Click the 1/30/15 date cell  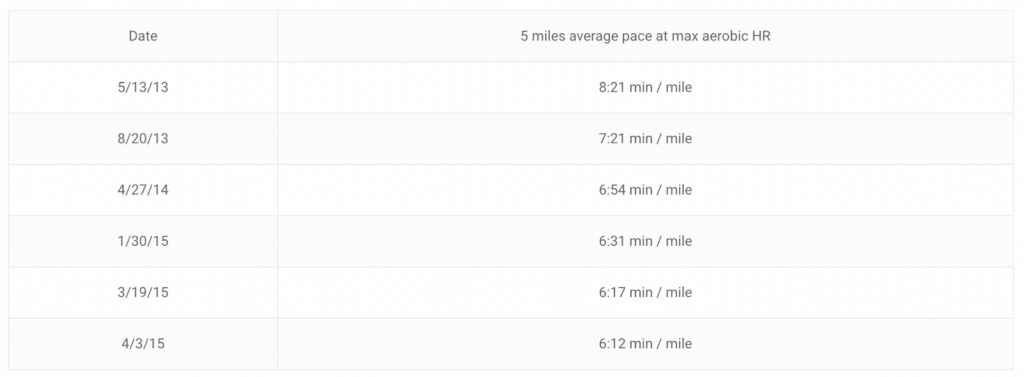[x=143, y=241]
